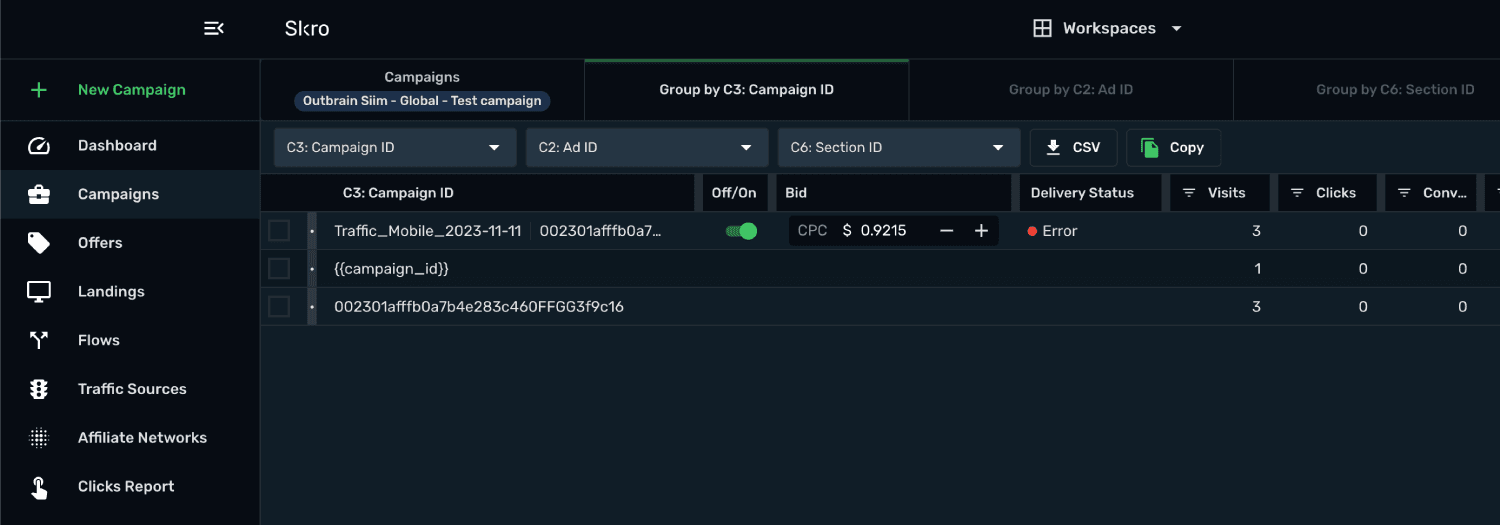Click the Clicks Report pointer icon
The width and height of the screenshot is (1500, 525).
[39, 487]
